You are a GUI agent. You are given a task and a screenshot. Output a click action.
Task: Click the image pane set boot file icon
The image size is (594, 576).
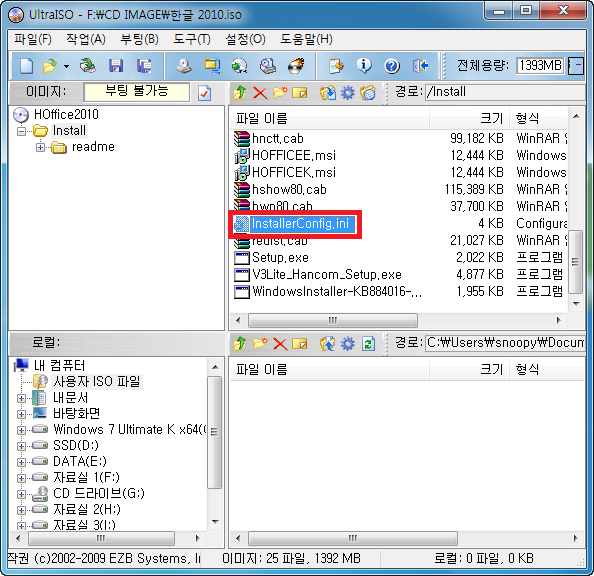[367, 92]
